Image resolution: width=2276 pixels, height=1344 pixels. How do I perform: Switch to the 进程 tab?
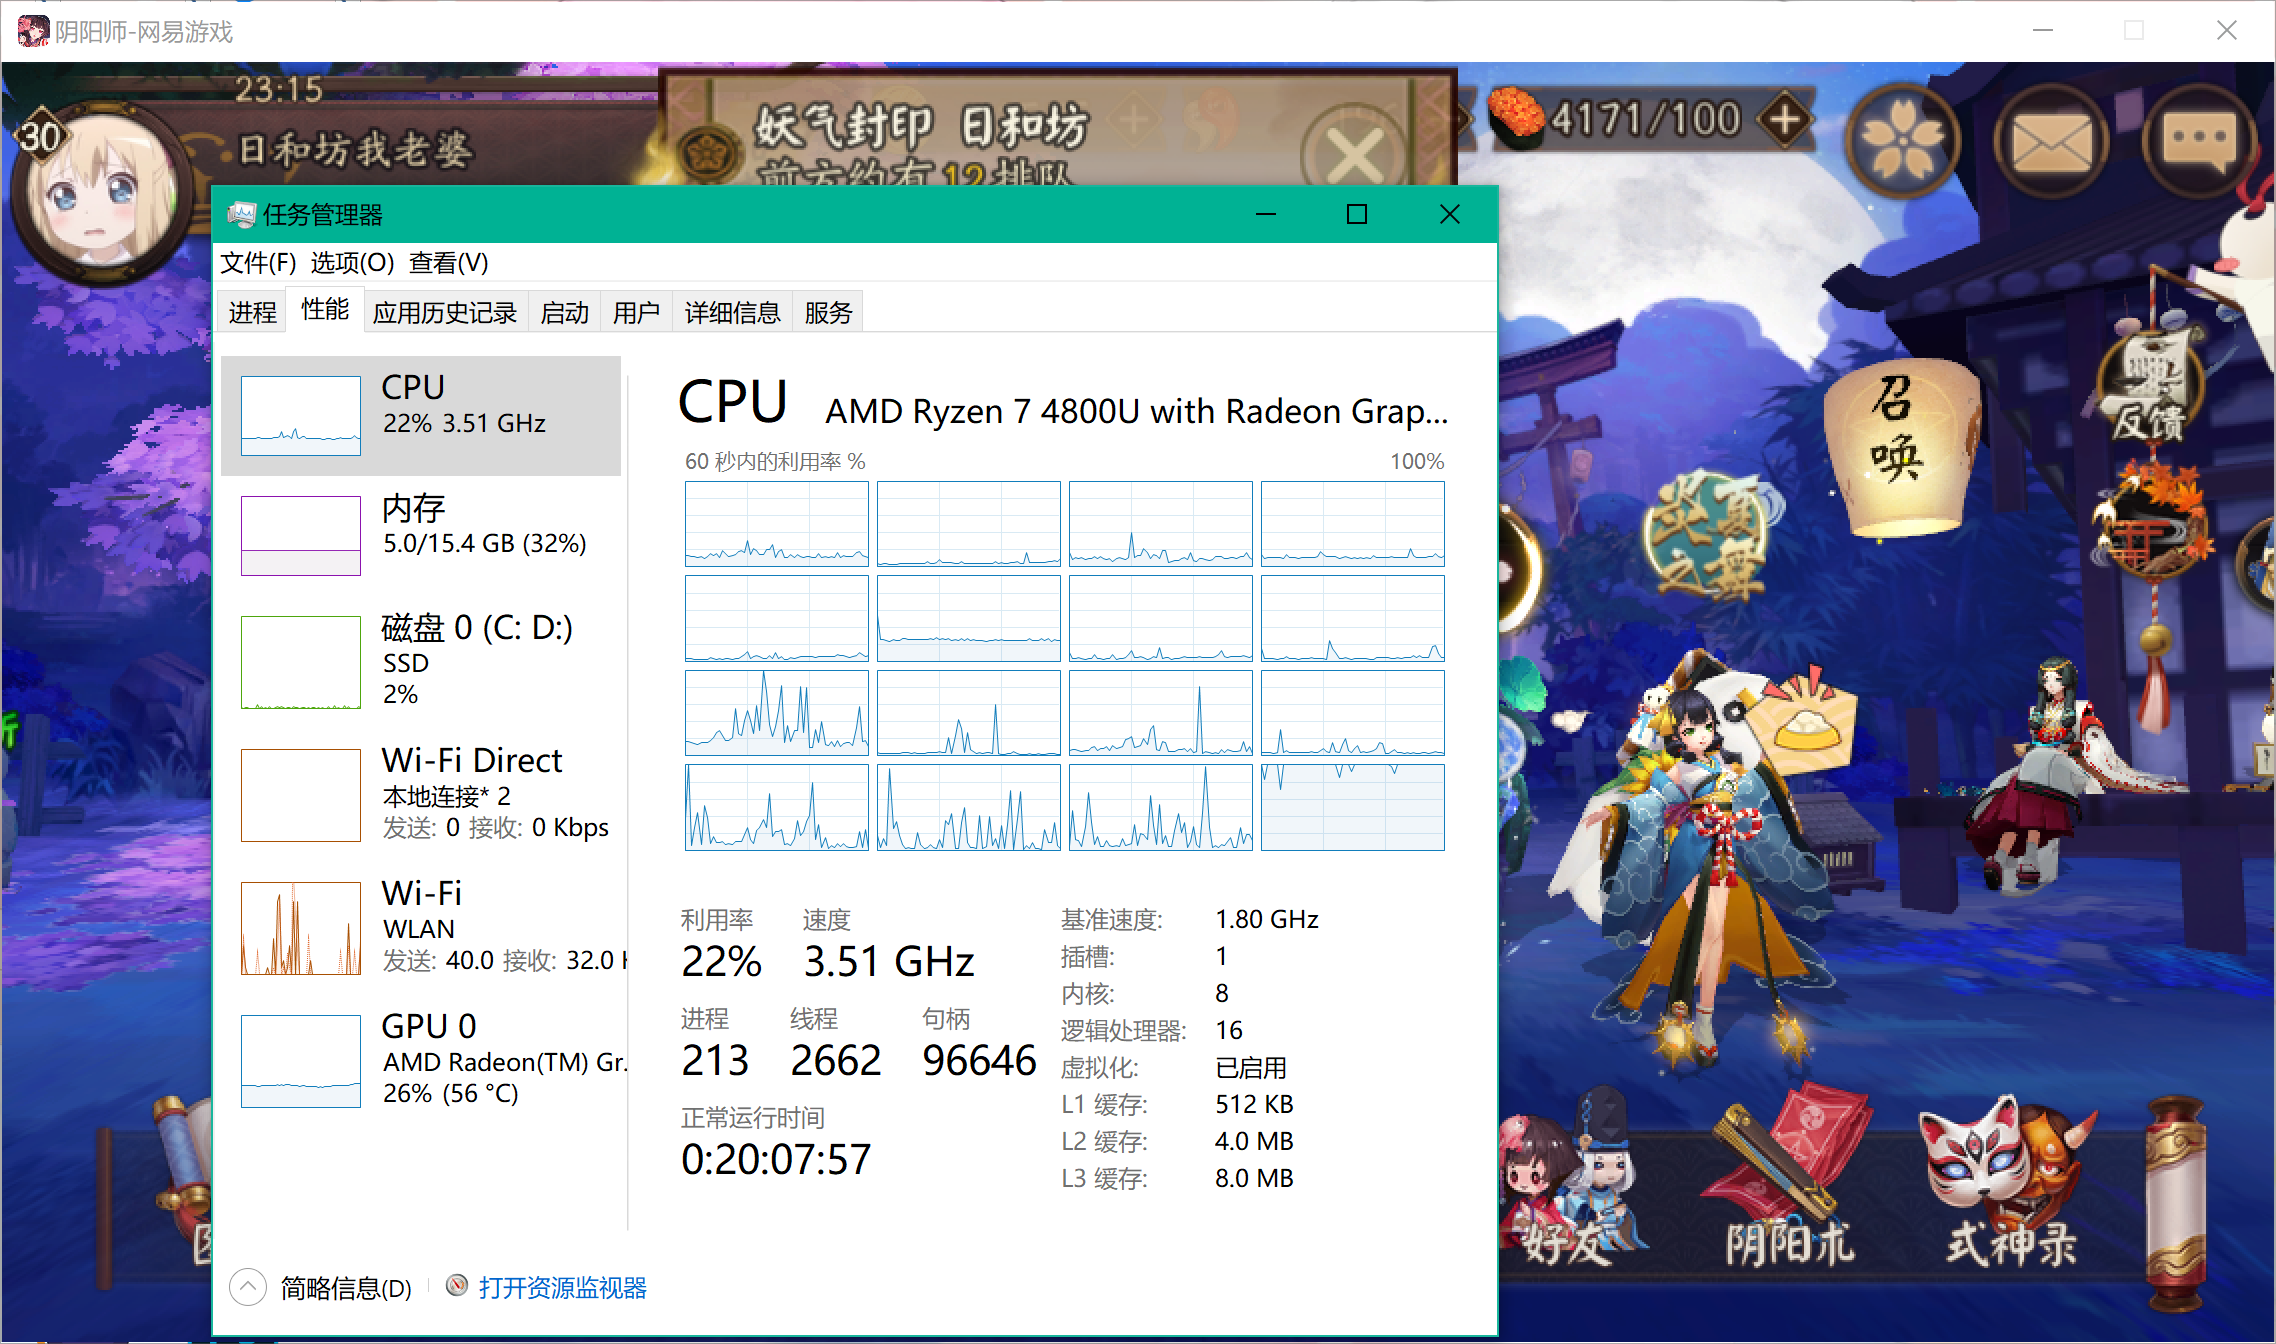point(252,312)
